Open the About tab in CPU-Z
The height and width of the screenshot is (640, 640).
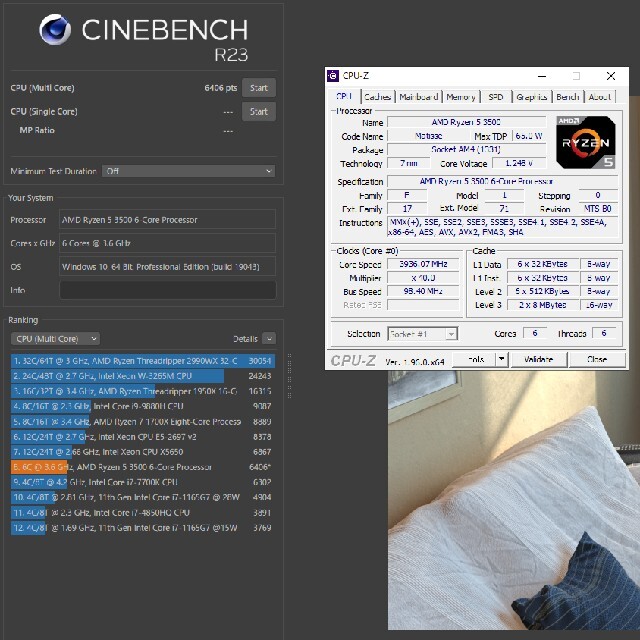[x=600, y=97]
